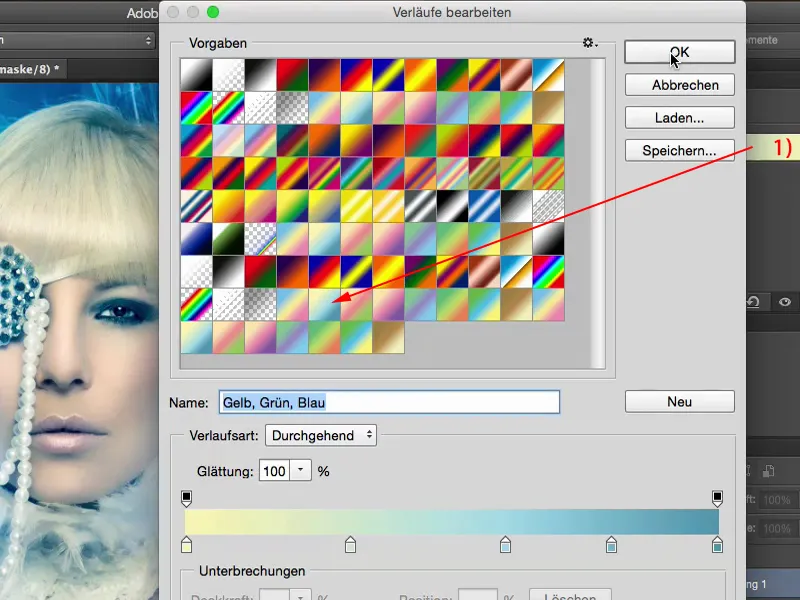Select the last gold-brown preset in bottom row
Viewport: 800px width, 600px height.
click(388, 337)
